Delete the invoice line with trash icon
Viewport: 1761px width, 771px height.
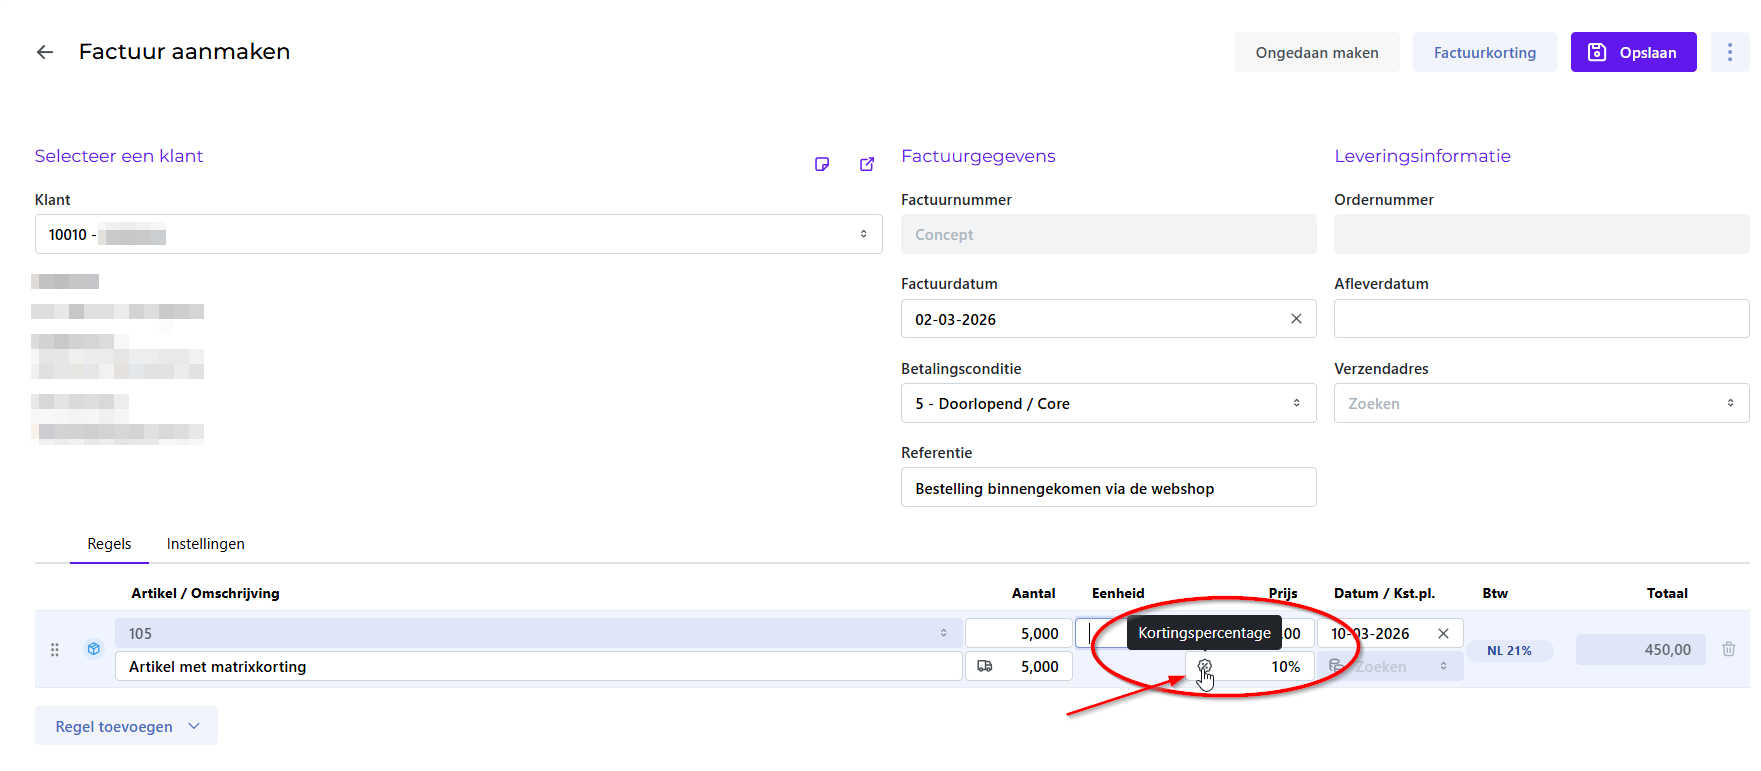coord(1728,649)
